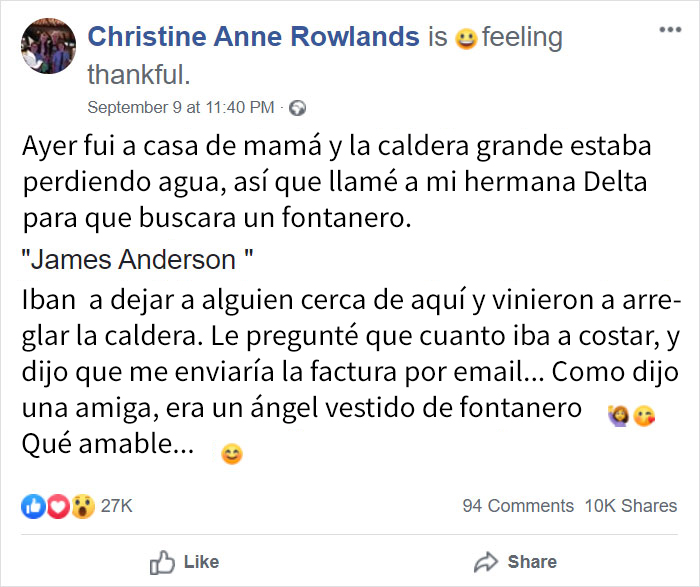The height and width of the screenshot is (587, 700).
Task: Click the blue thumbs-up reaction icon
Action: click(34, 506)
